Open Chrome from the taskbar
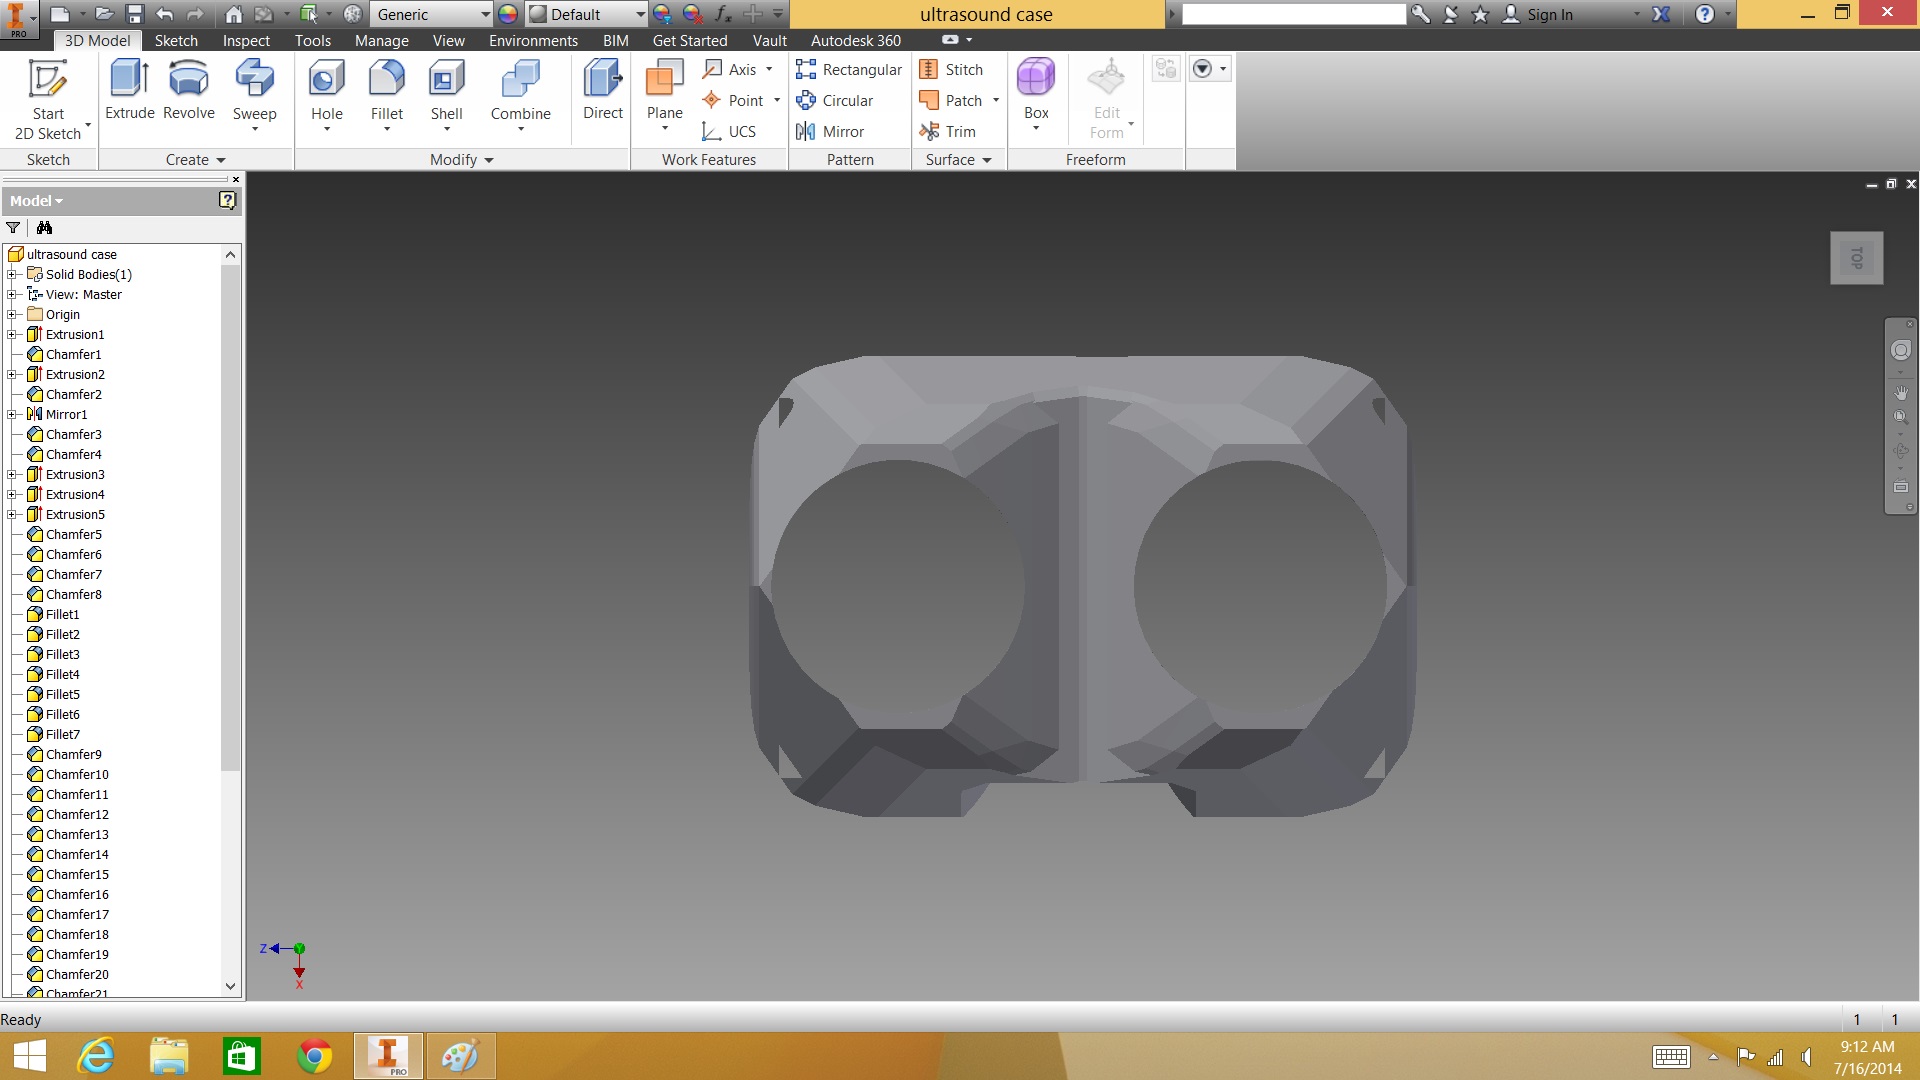The height and width of the screenshot is (1080, 1920). tap(314, 1056)
